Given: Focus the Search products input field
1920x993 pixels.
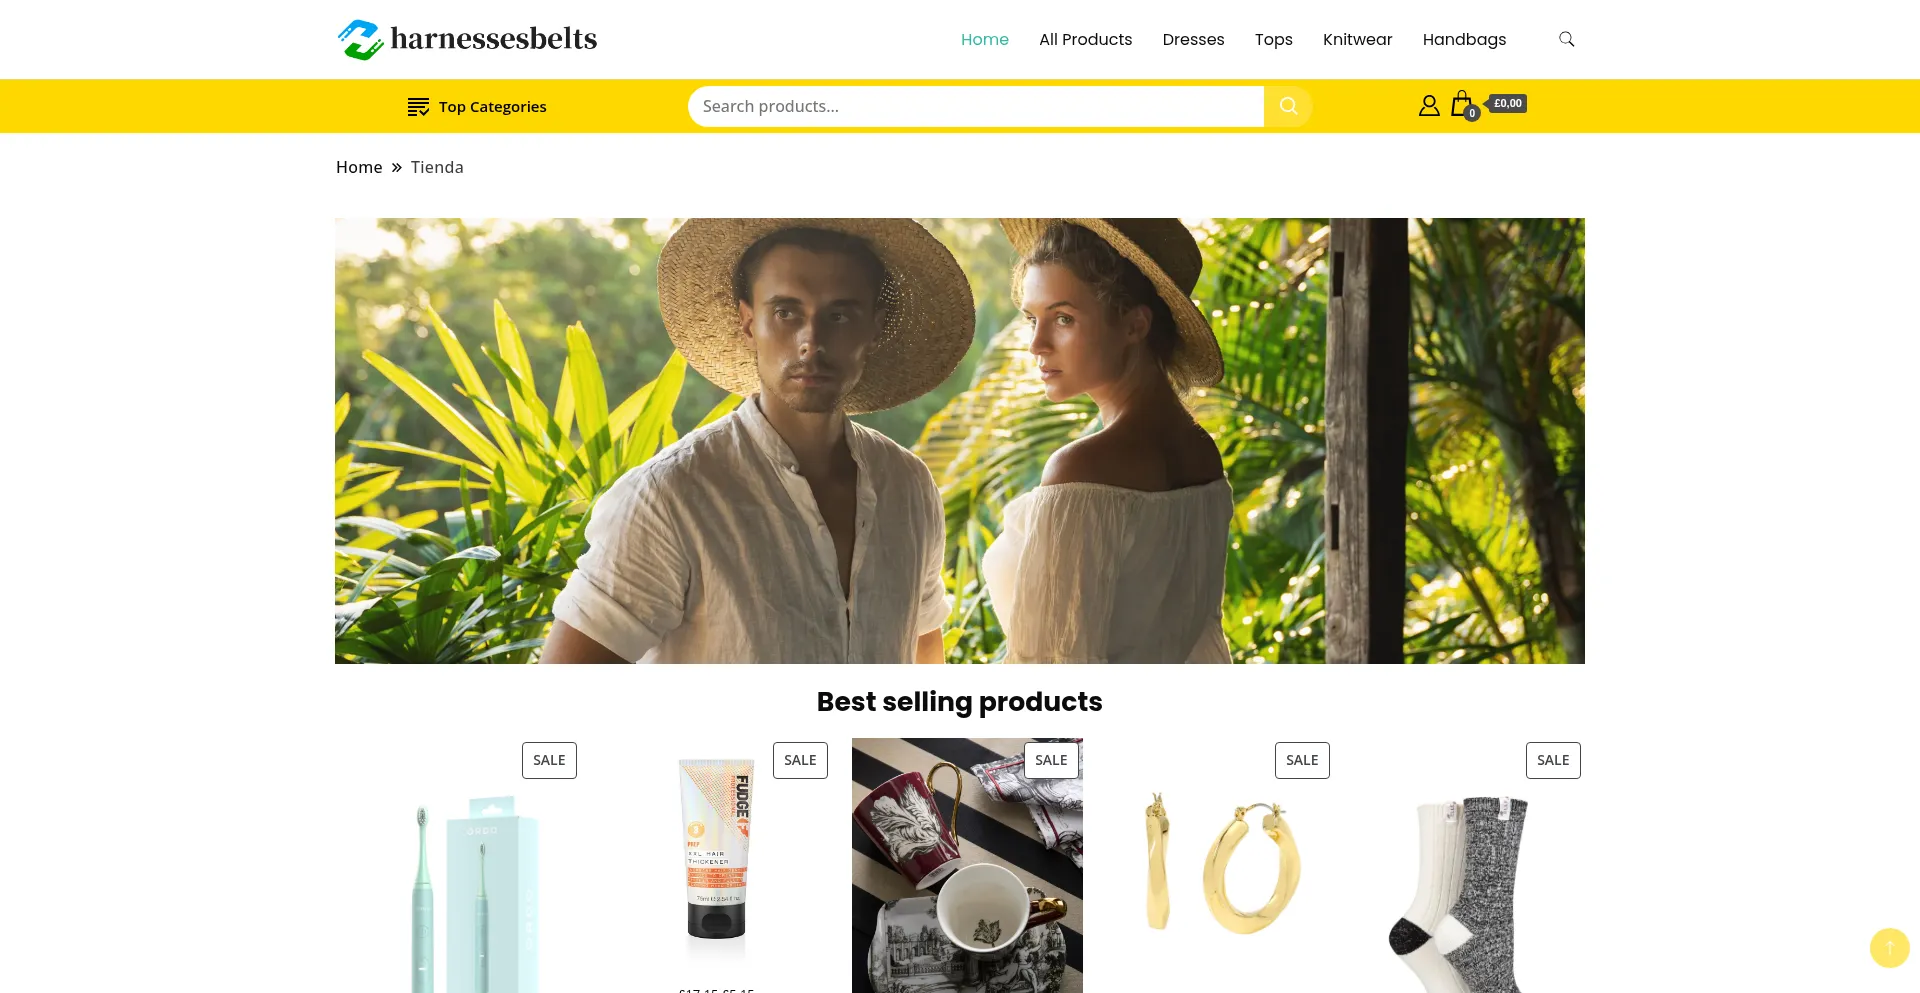Looking at the screenshot, I should point(976,106).
